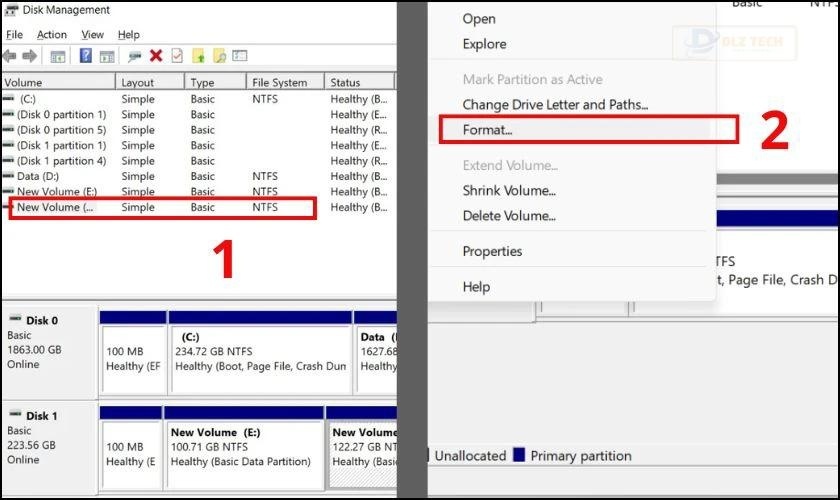Open the File menu

pyautogui.click(x=14, y=35)
